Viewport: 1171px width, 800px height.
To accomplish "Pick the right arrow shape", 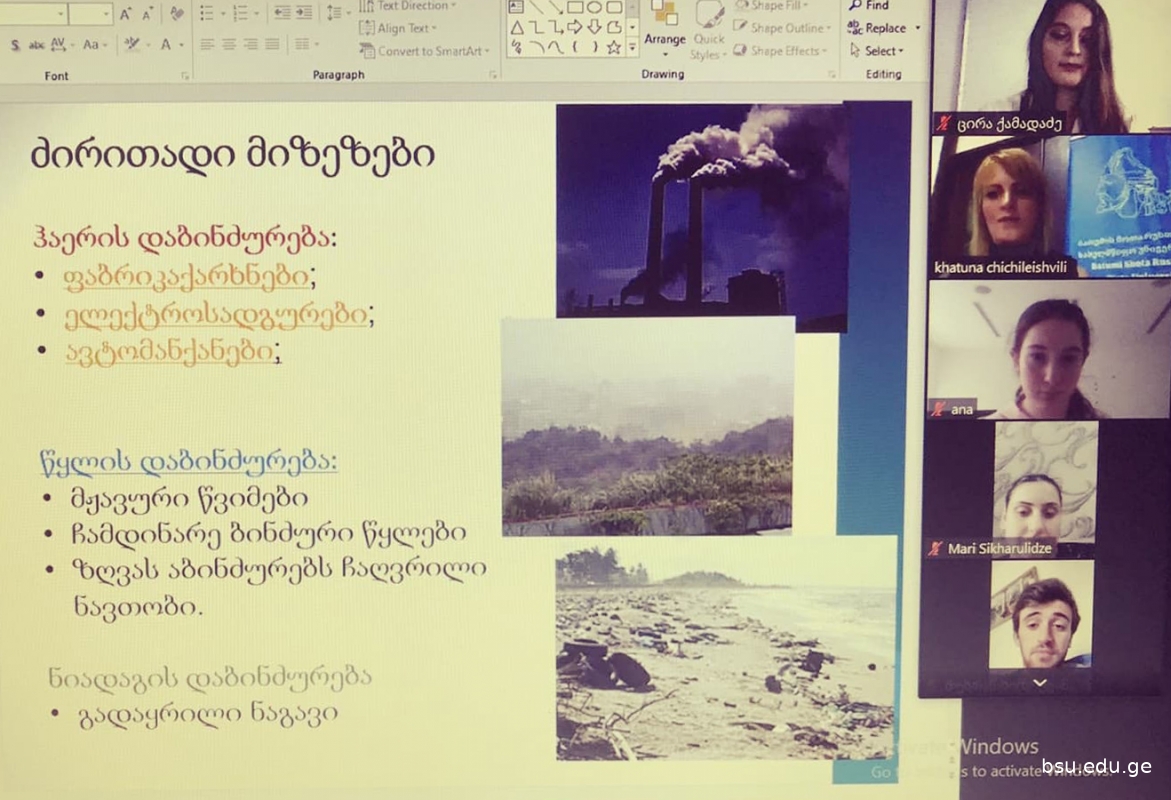I will click(575, 27).
